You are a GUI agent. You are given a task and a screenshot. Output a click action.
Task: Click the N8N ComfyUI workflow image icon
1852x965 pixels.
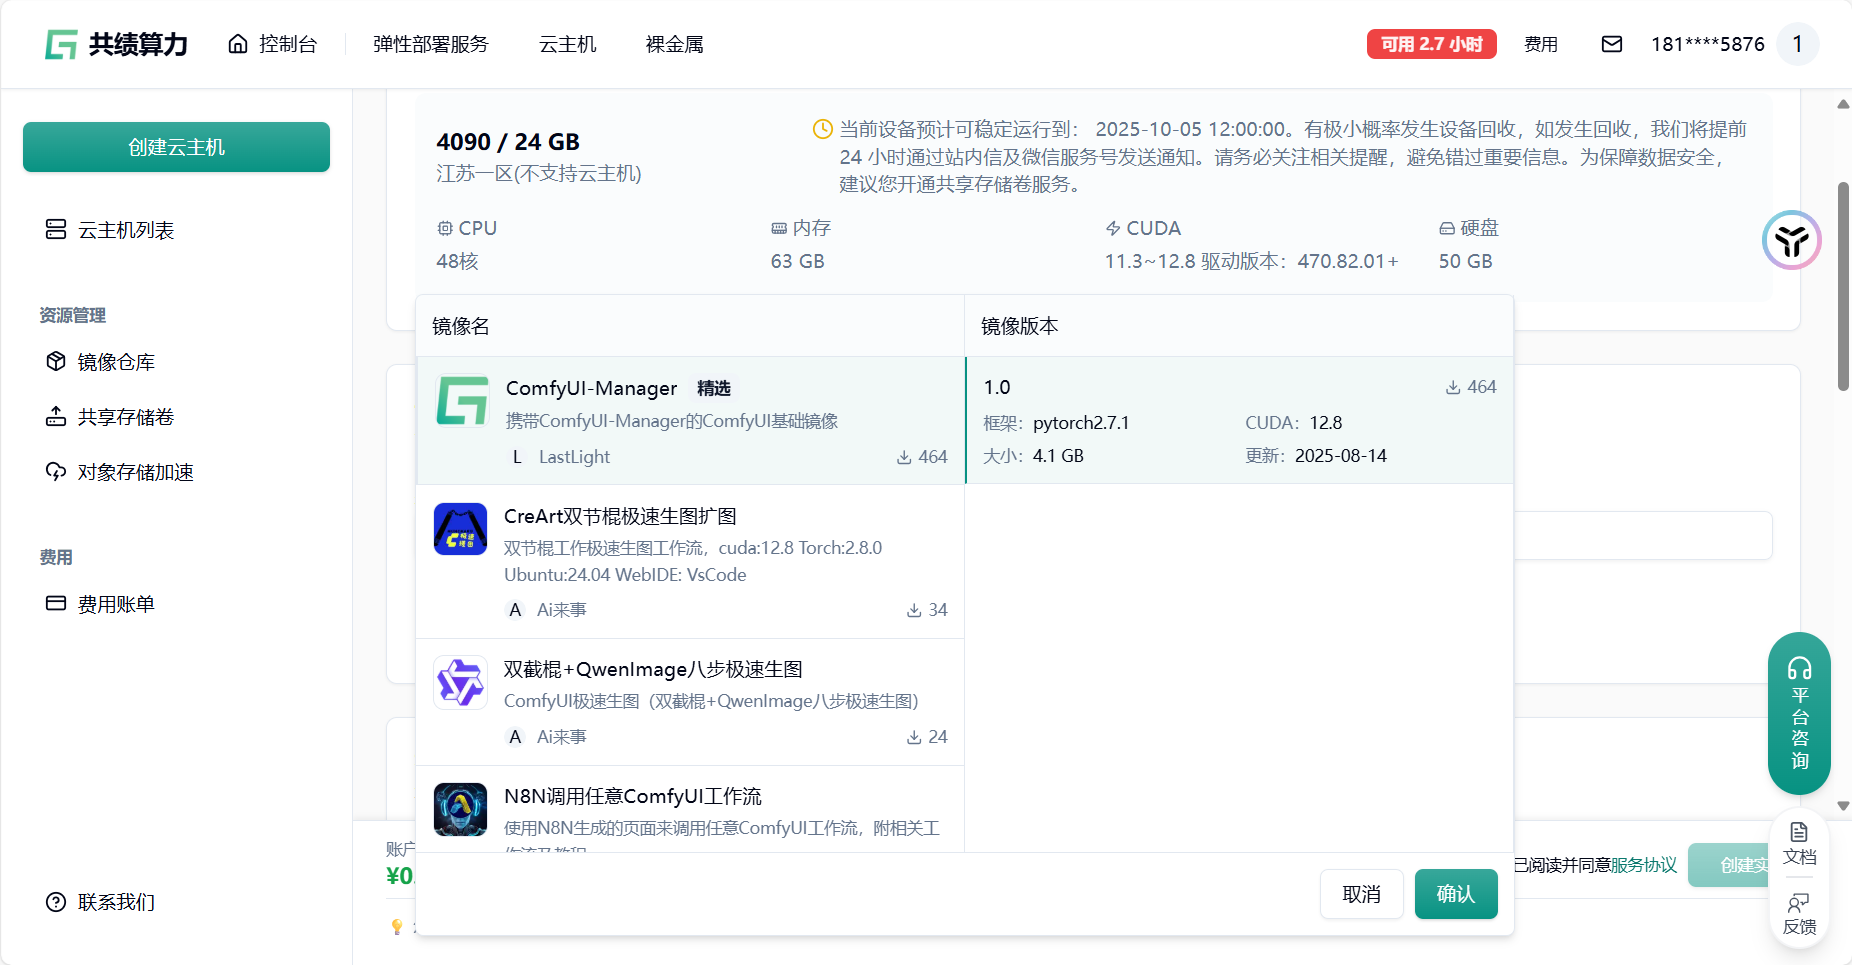[x=460, y=809]
